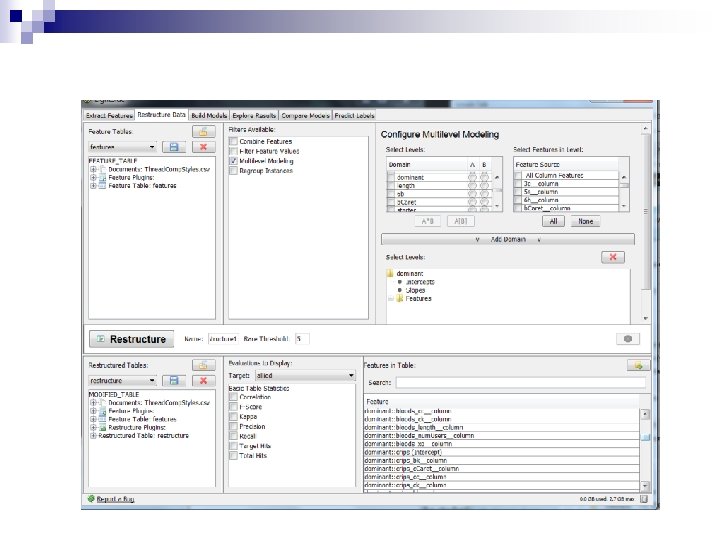Open the Target dropdown showing allied
Screen dimensions: 720x540
(x=305, y=376)
